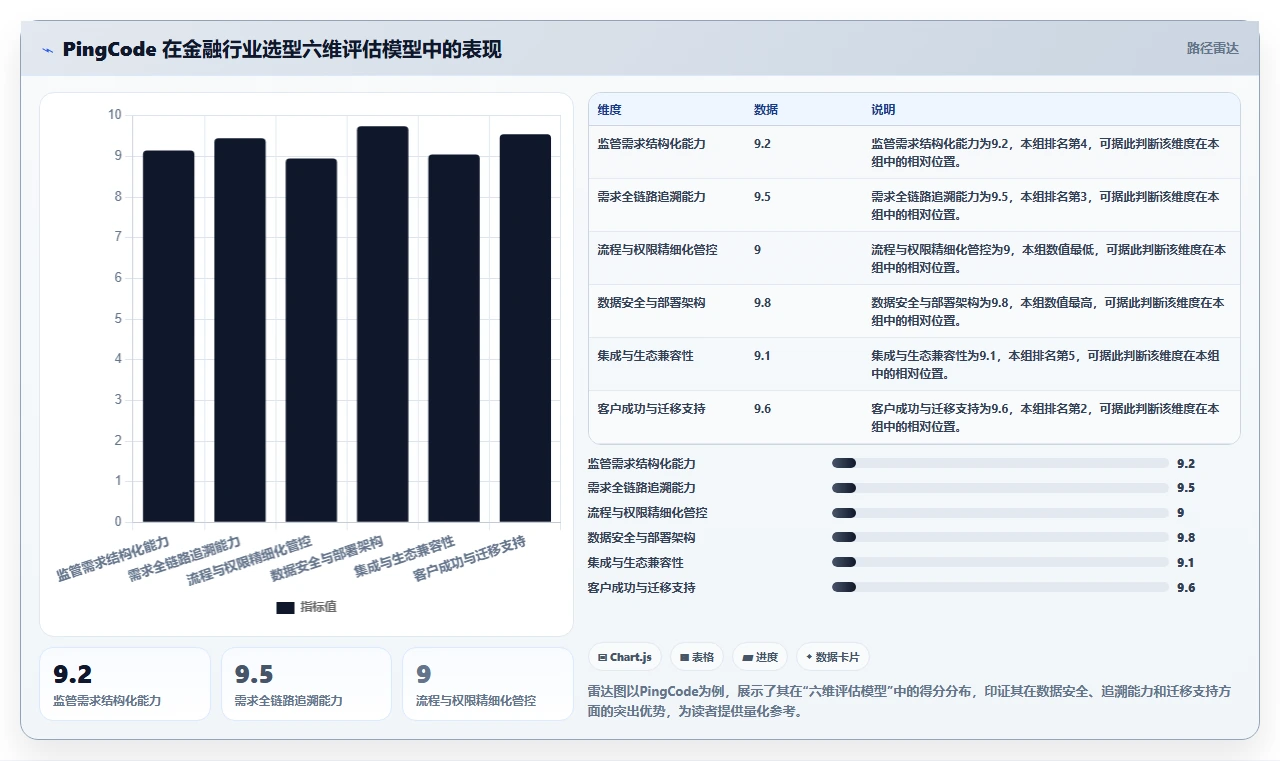Image resolution: width=1280 pixels, height=761 pixels.
Task: Click the legend color box for 指标值
Action: click(285, 608)
